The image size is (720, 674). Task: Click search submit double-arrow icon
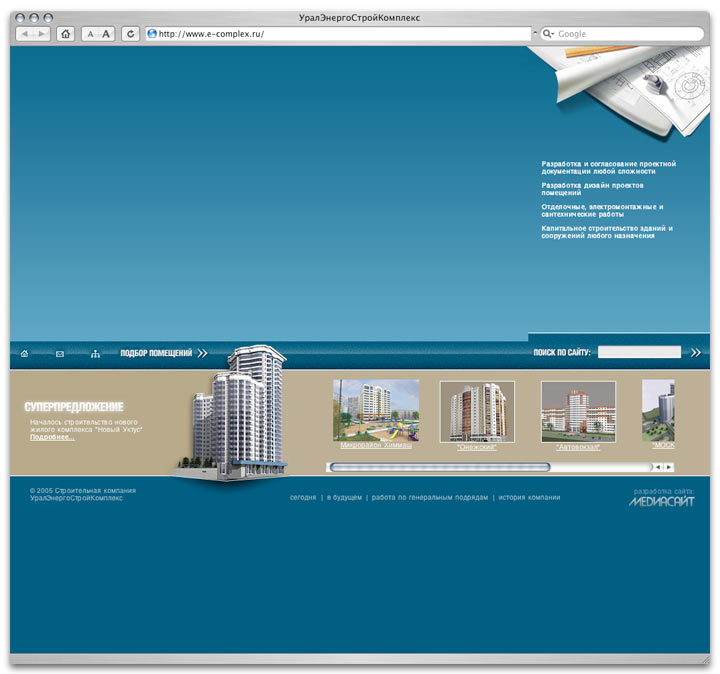click(x=696, y=352)
